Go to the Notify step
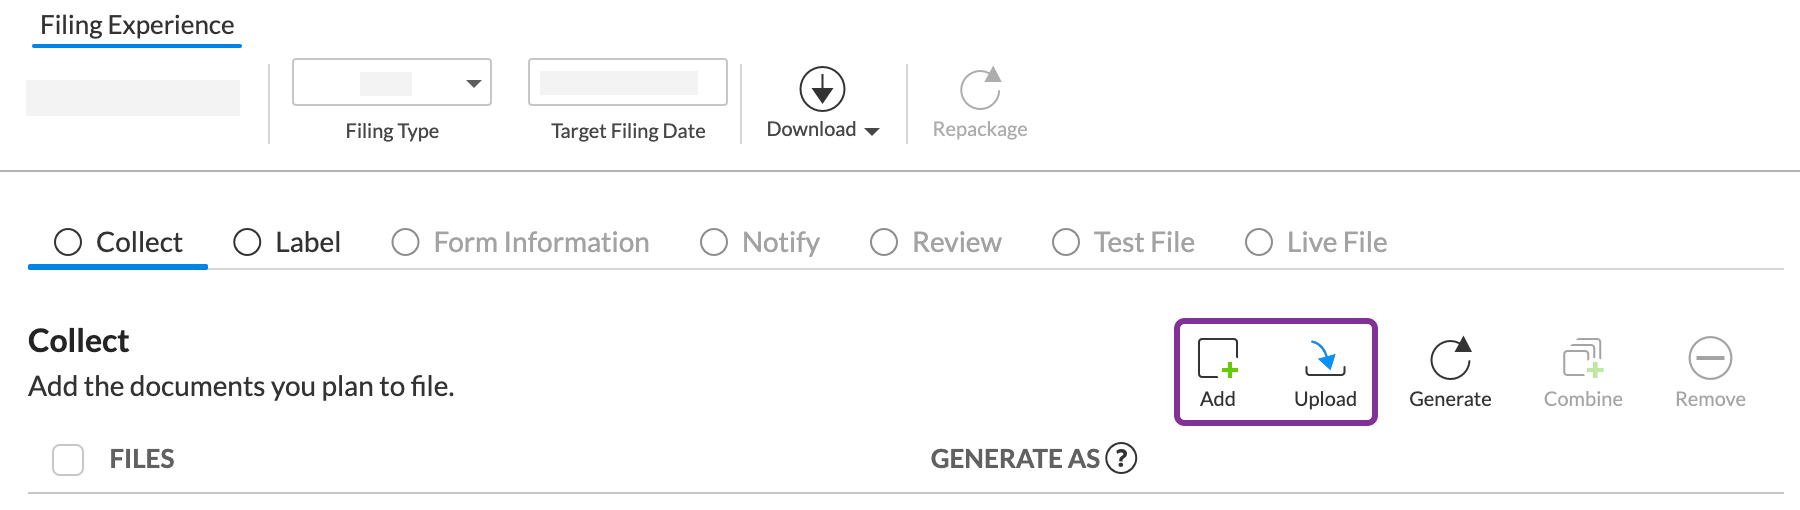1800x510 pixels. [760, 243]
